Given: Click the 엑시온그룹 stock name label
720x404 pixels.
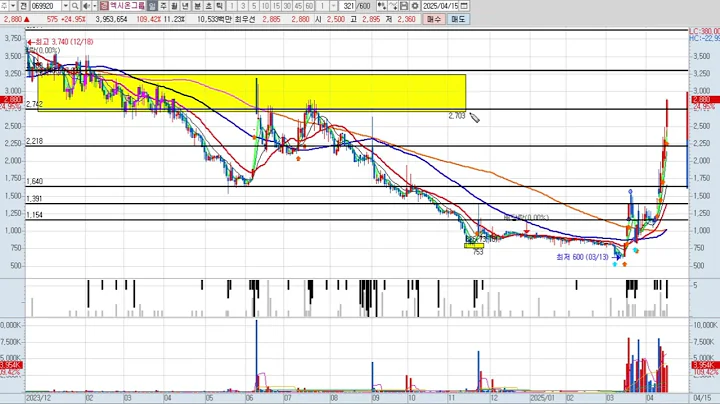Looking at the screenshot, I should [127, 6].
